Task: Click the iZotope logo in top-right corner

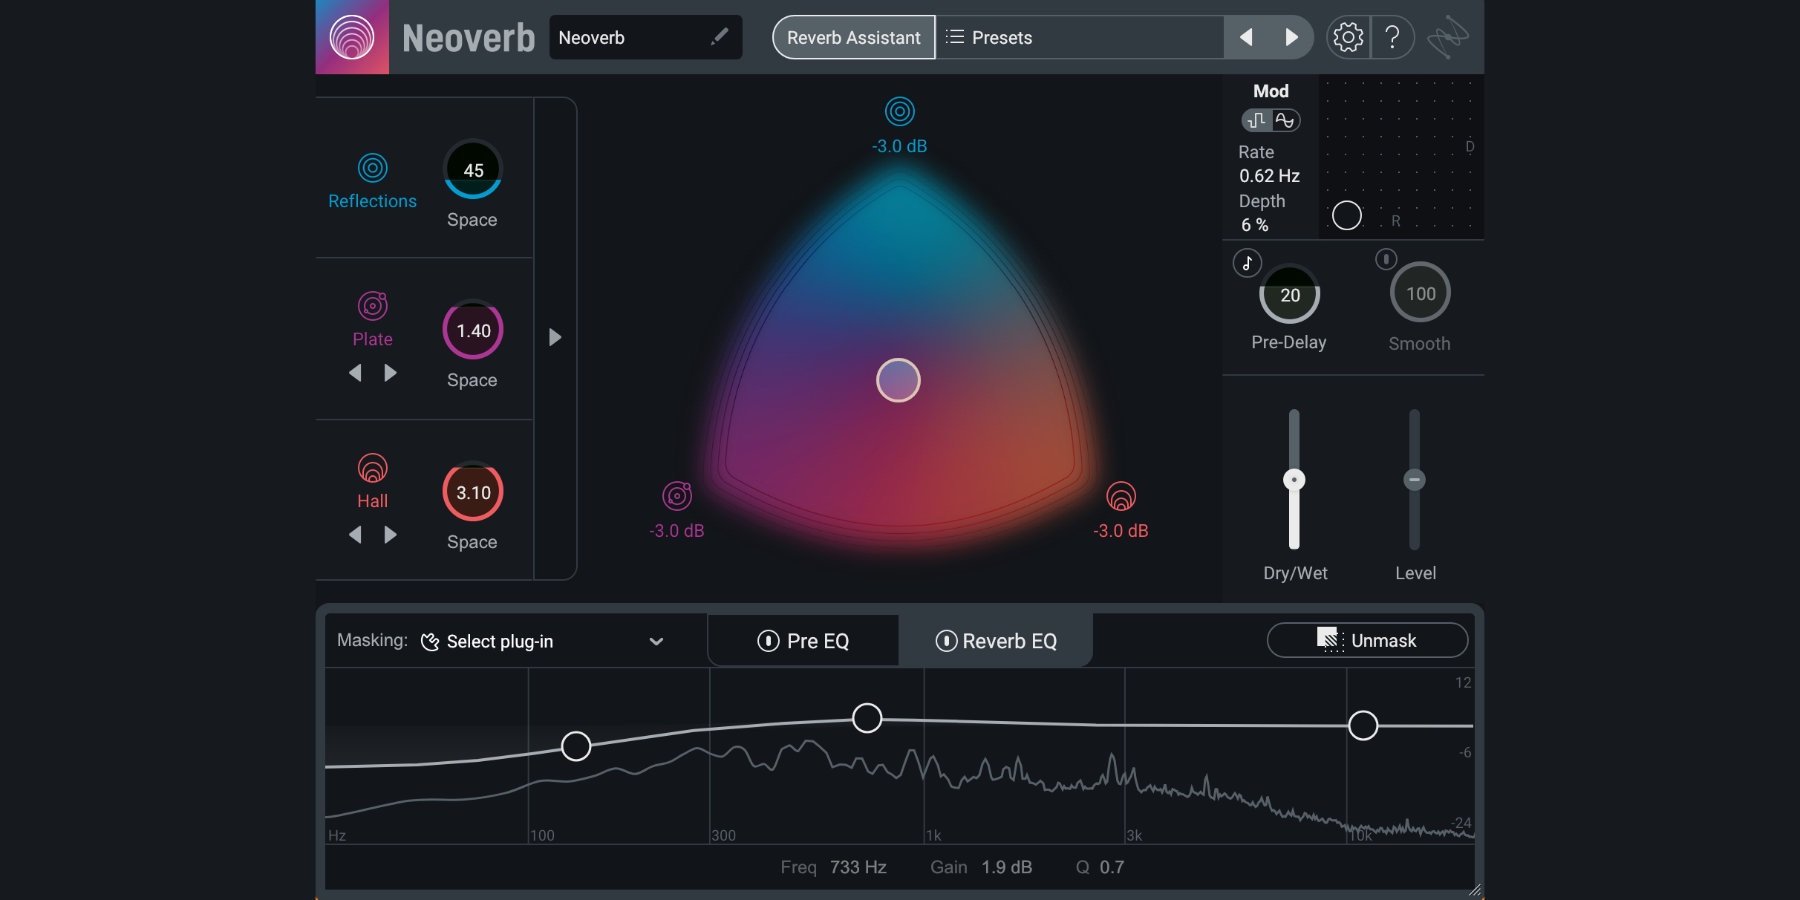Action: coord(1447,38)
